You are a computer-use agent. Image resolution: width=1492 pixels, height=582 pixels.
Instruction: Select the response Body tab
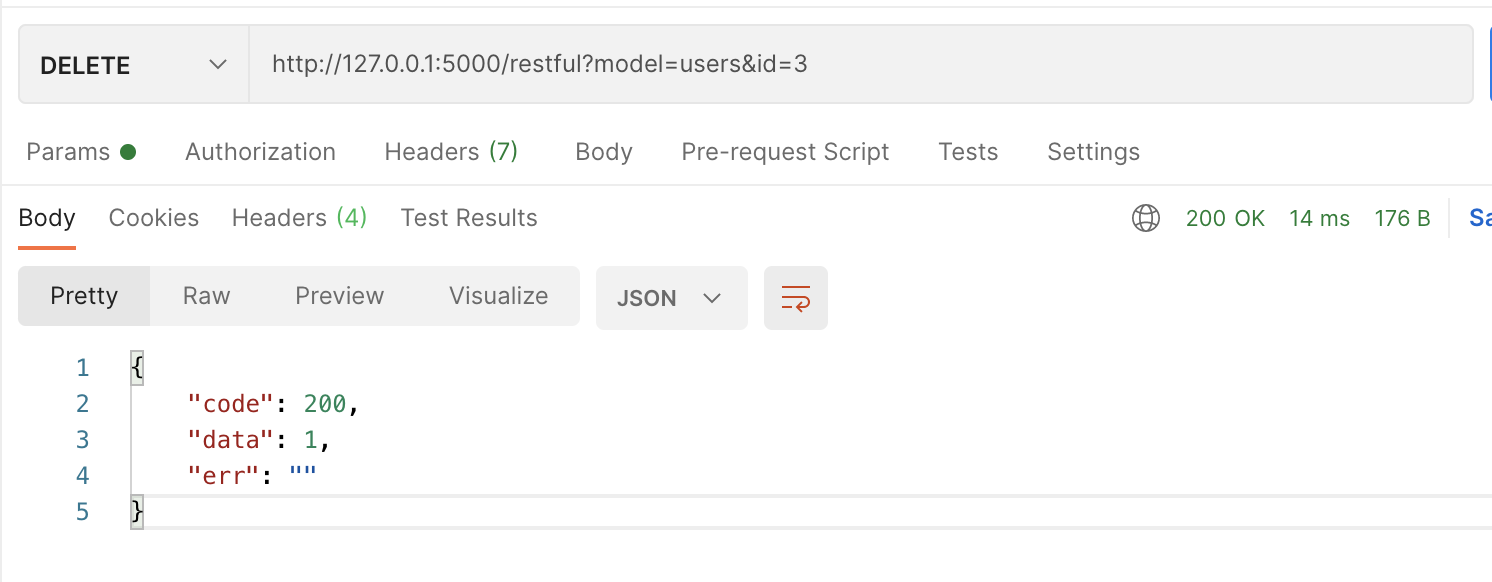pyautogui.click(x=47, y=218)
